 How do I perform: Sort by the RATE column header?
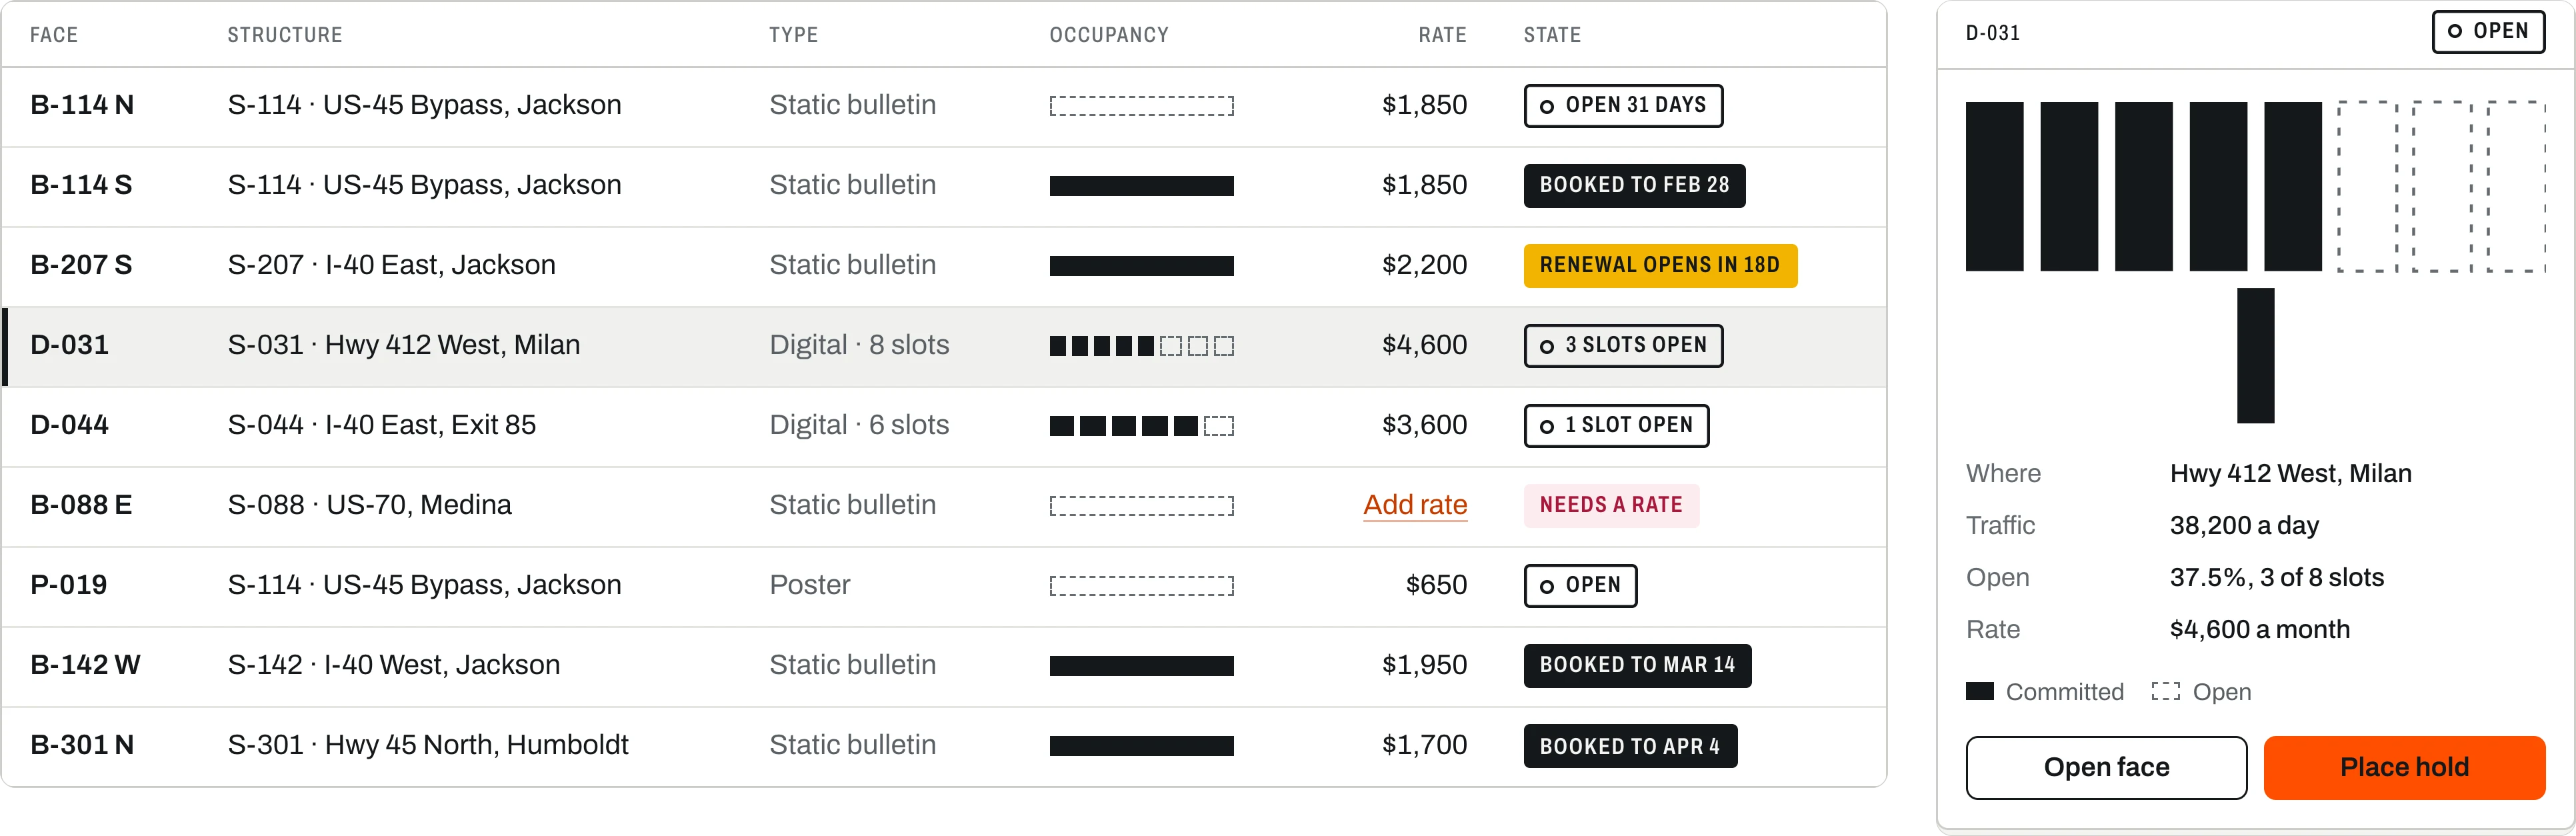(1442, 35)
